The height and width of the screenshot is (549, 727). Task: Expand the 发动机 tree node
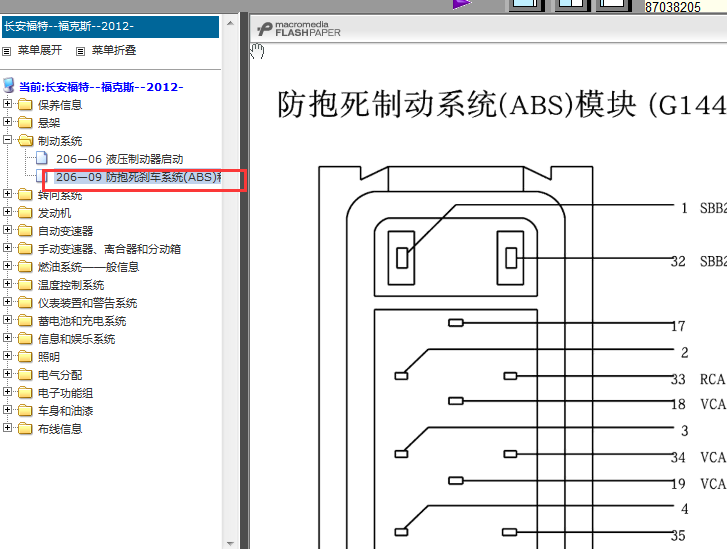click(7, 211)
